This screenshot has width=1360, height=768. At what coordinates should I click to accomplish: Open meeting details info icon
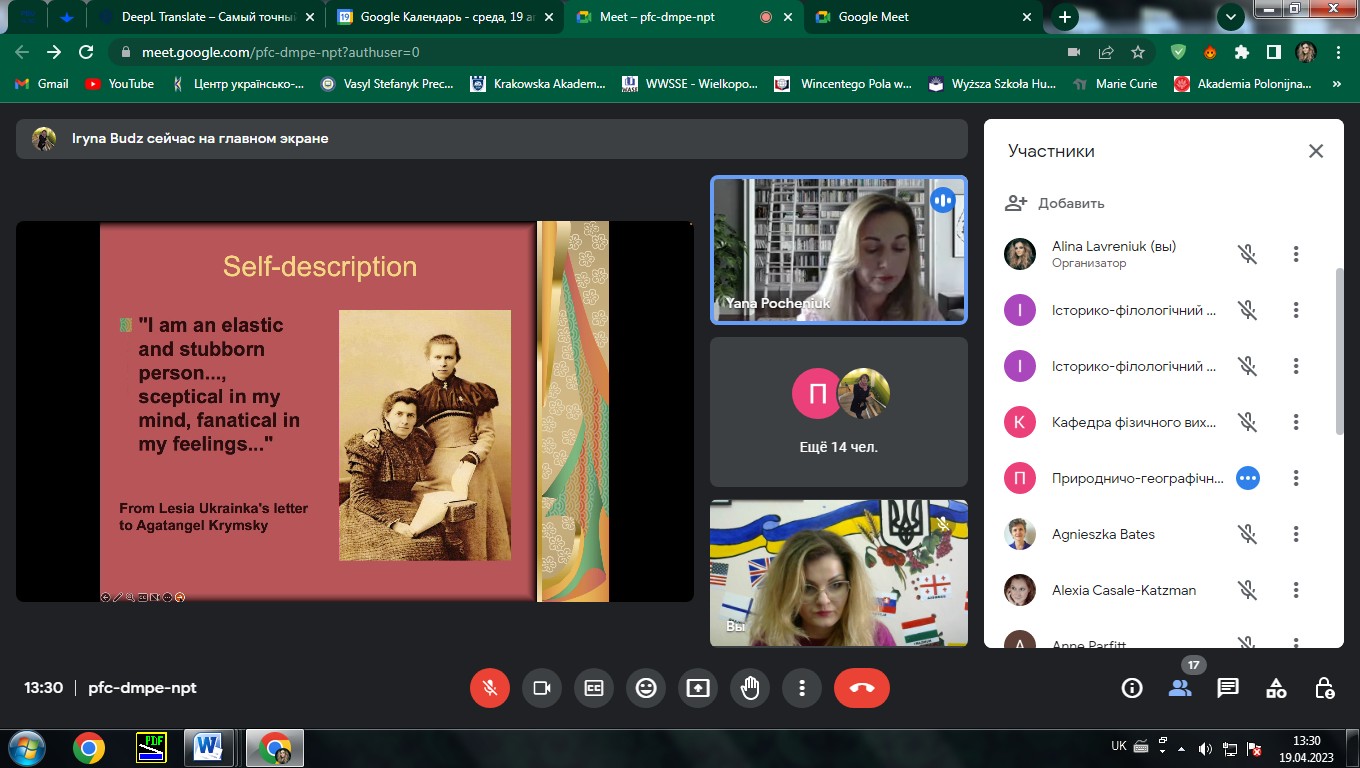1132,688
